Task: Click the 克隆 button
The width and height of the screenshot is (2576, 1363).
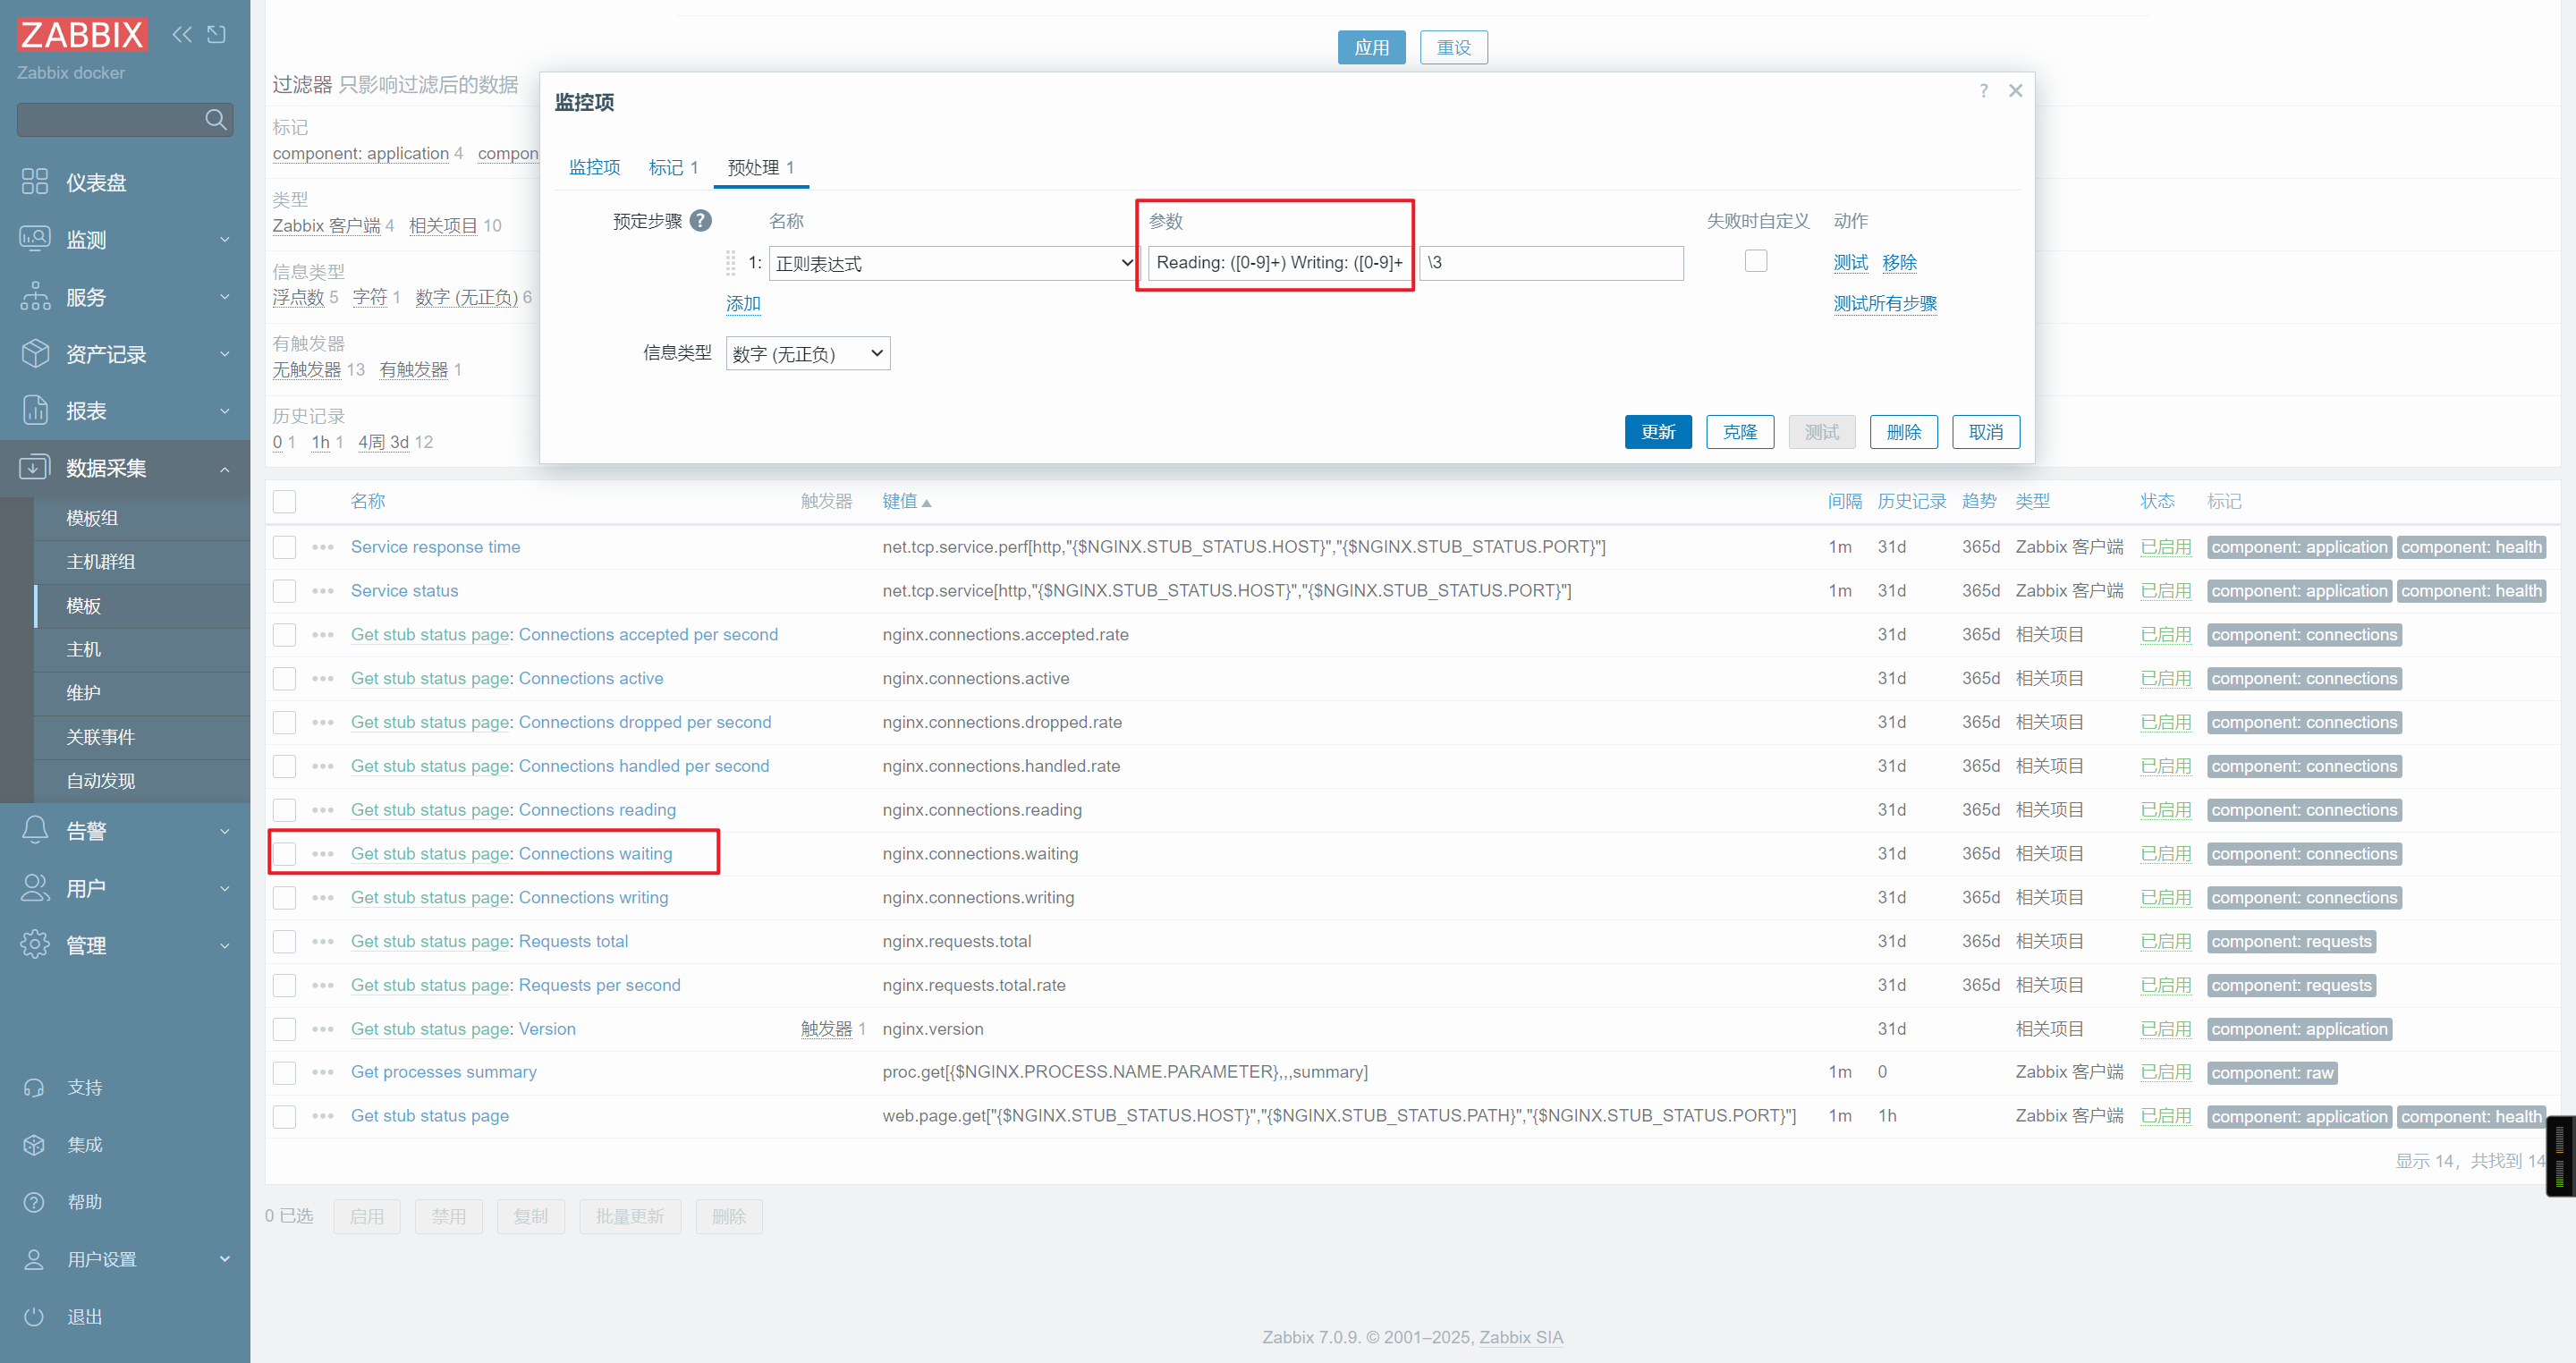Action: 1740,432
